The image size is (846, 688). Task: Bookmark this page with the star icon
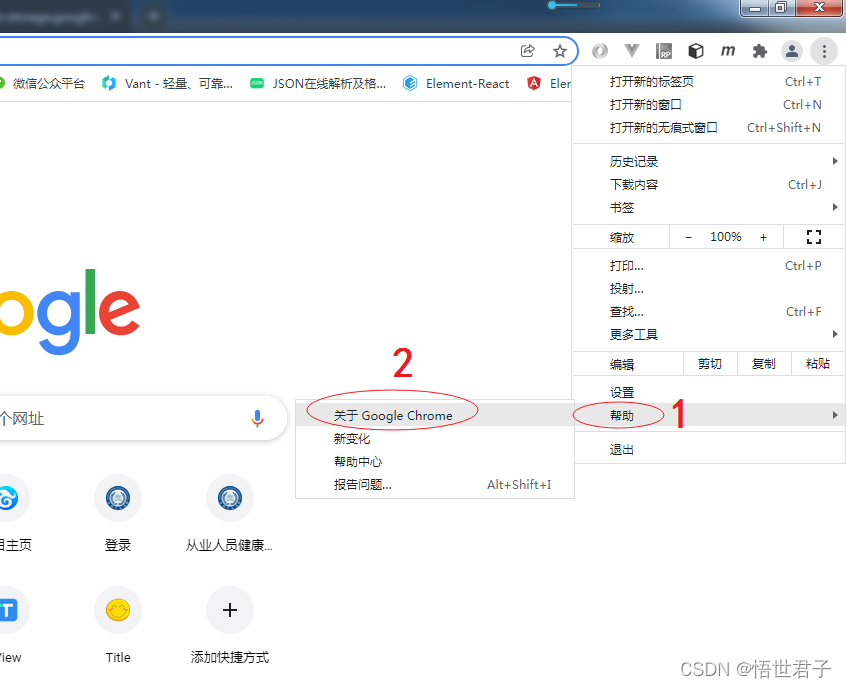pyautogui.click(x=560, y=51)
